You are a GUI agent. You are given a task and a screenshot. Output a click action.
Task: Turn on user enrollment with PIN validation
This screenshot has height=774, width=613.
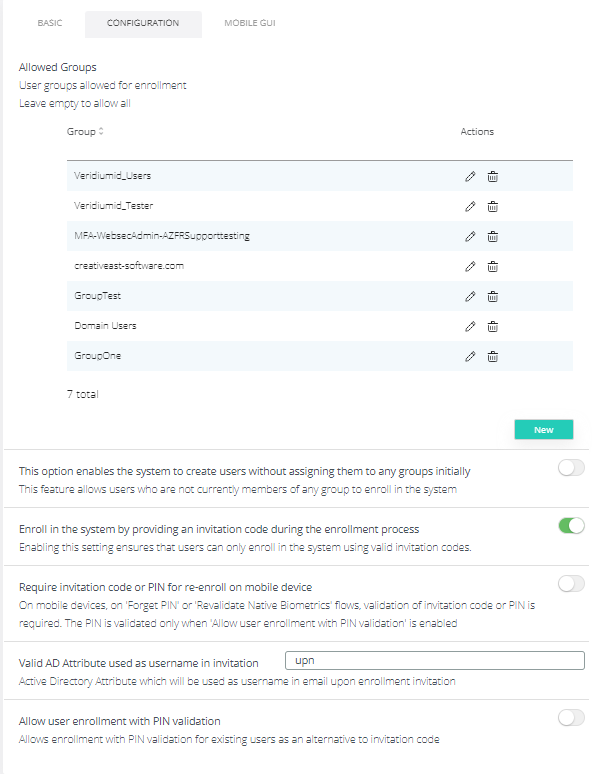click(571, 718)
